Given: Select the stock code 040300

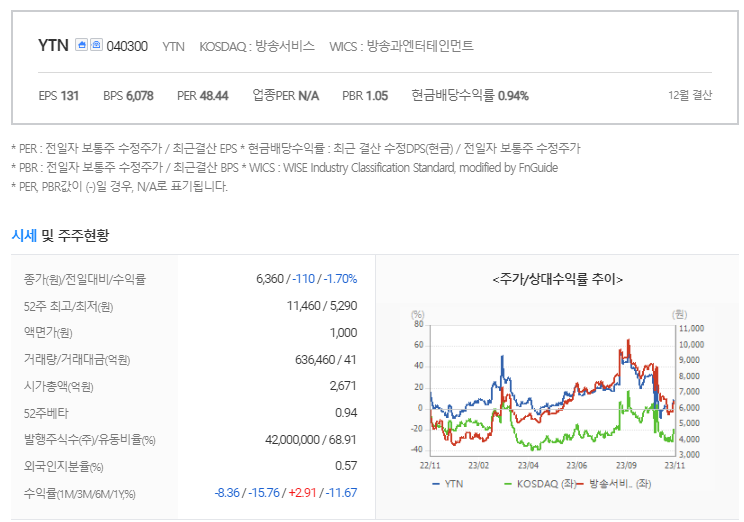Looking at the screenshot, I should click(x=127, y=47).
